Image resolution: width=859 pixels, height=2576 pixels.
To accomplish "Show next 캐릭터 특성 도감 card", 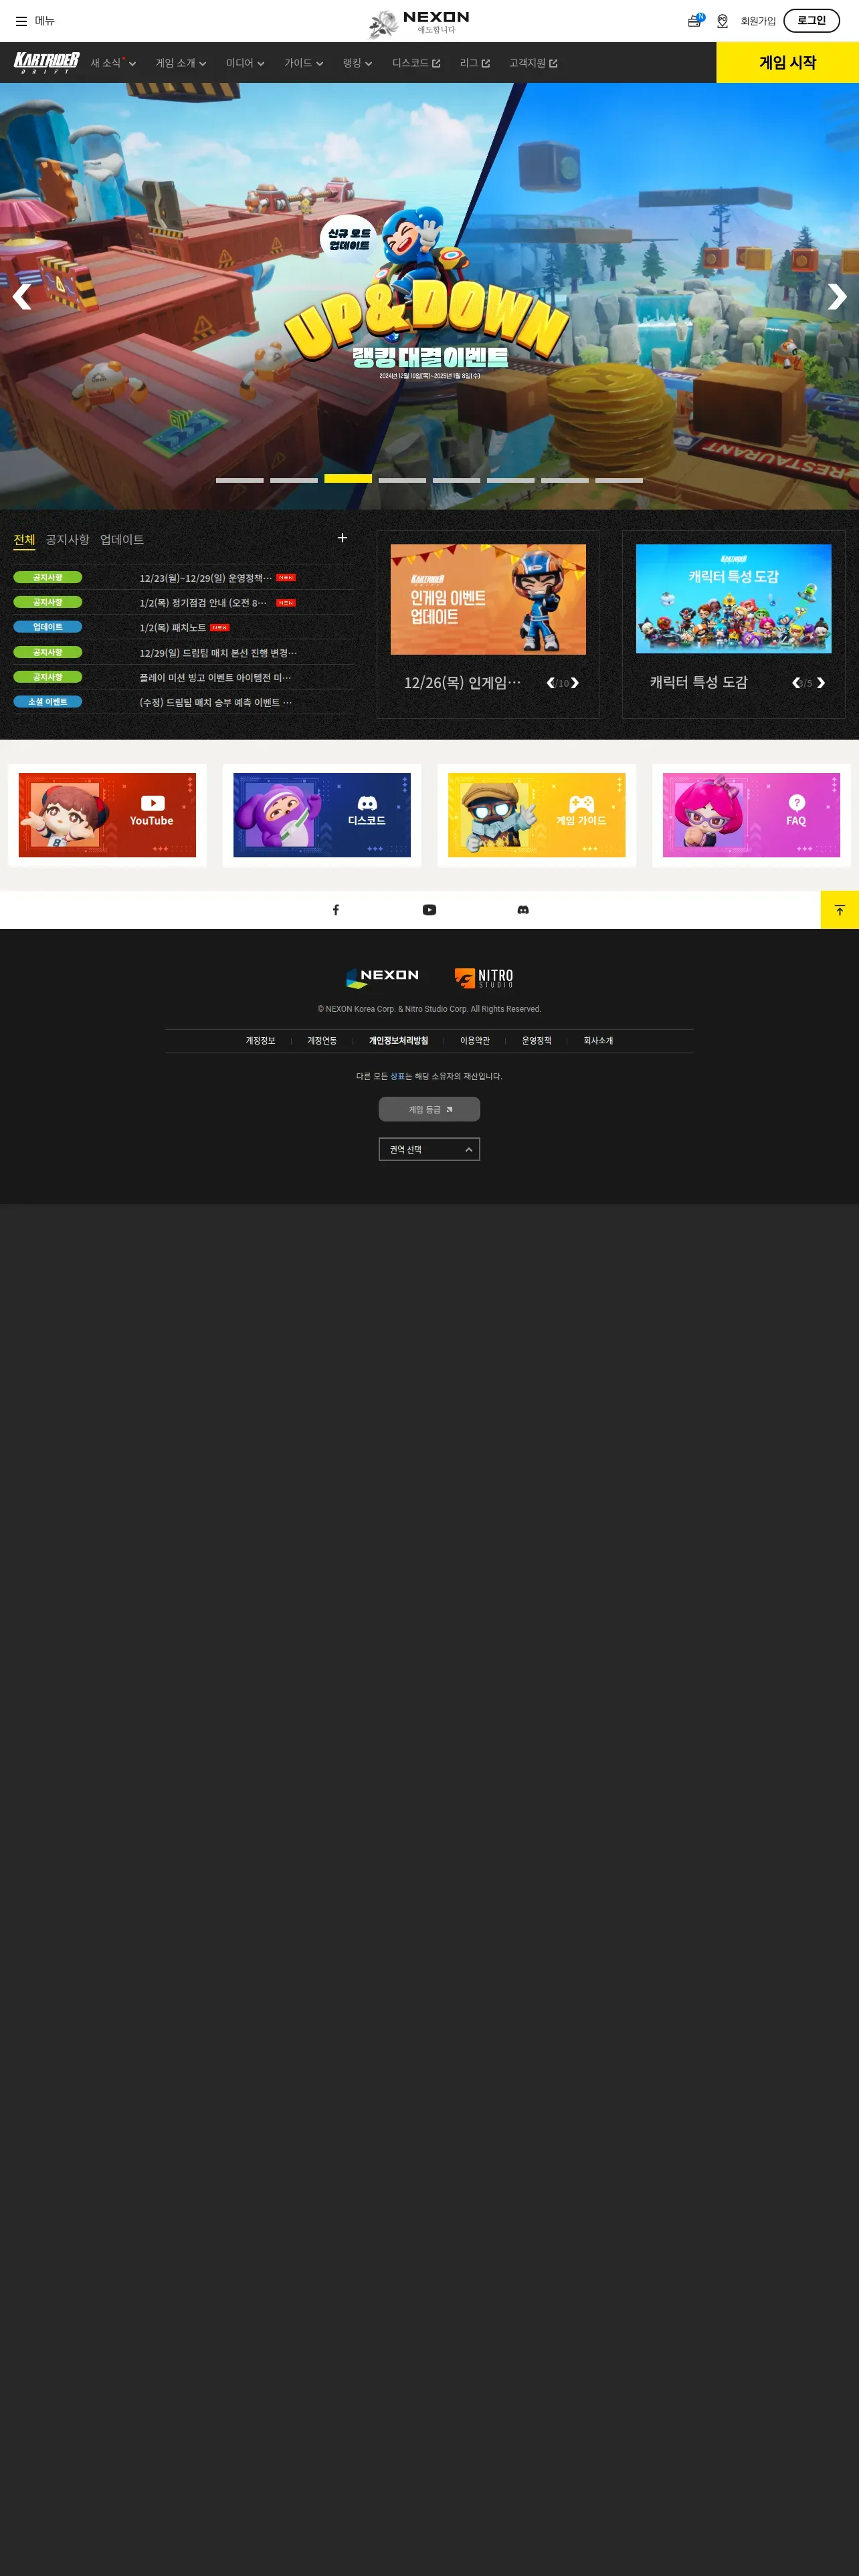I will 821,683.
